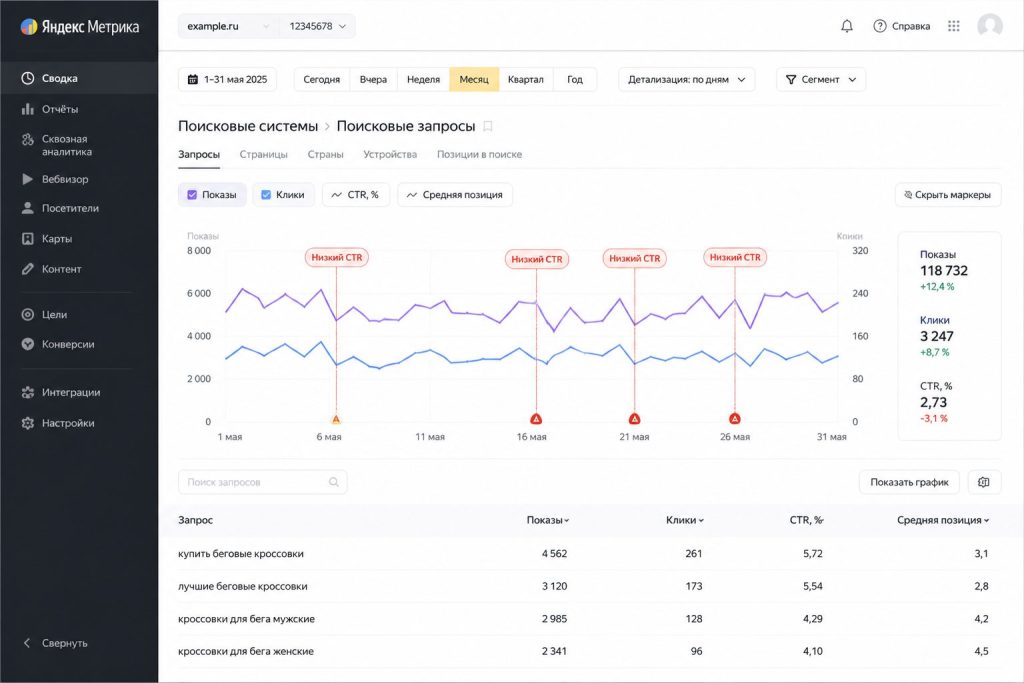Open the 1–31 мая 2025 date picker
The width and height of the screenshot is (1024, 683).
tap(227, 80)
